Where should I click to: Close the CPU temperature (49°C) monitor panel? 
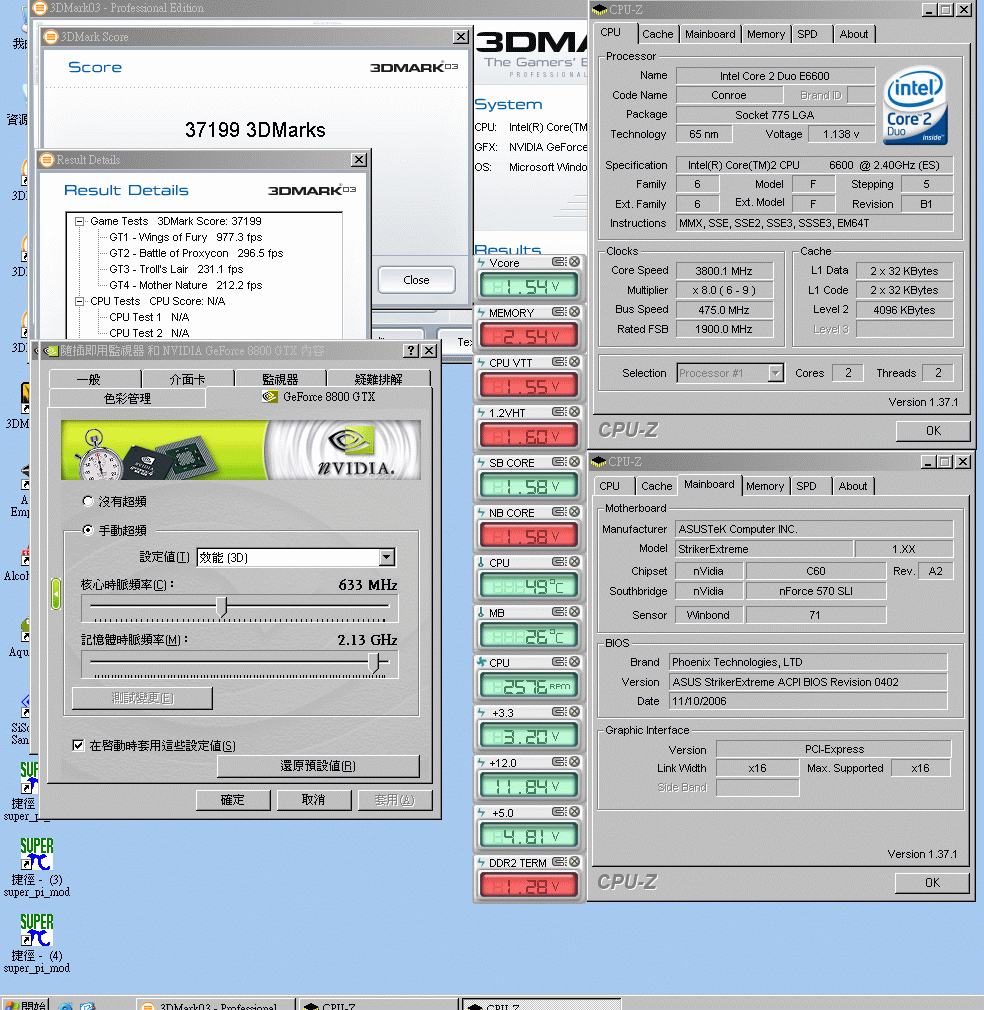pyautogui.click(x=574, y=562)
